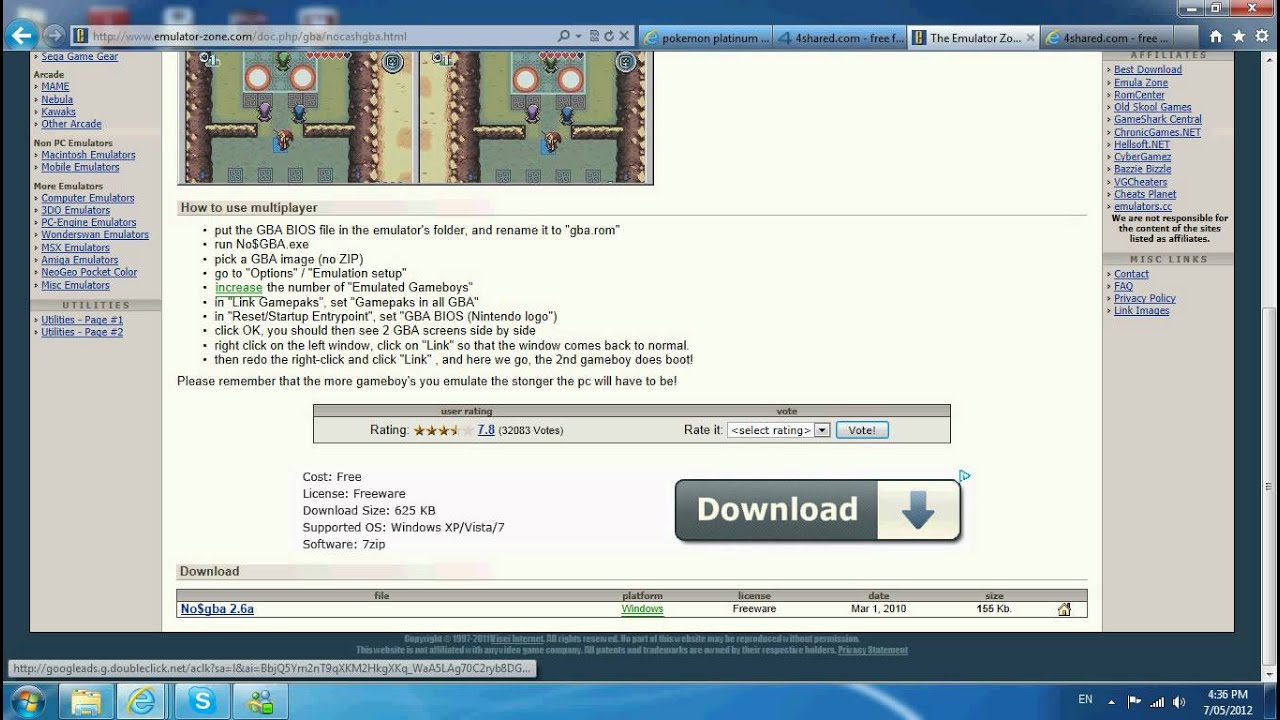Click the Vote! button
This screenshot has width=1280, height=720.
[x=861, y=430]
